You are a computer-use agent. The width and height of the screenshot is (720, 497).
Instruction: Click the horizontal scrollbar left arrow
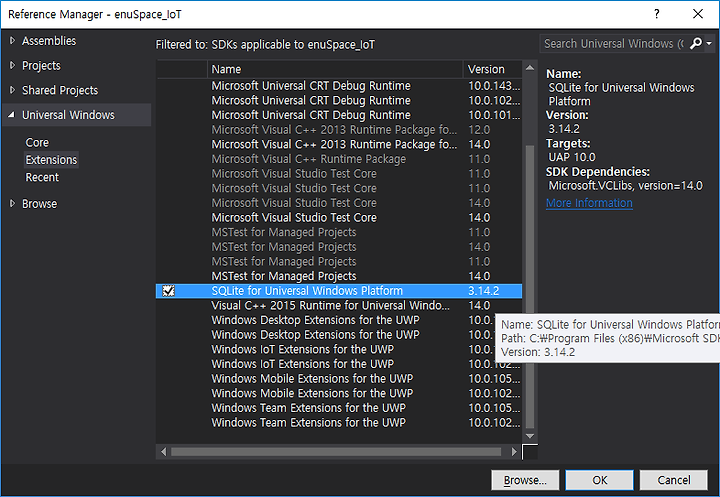[163, 452]
